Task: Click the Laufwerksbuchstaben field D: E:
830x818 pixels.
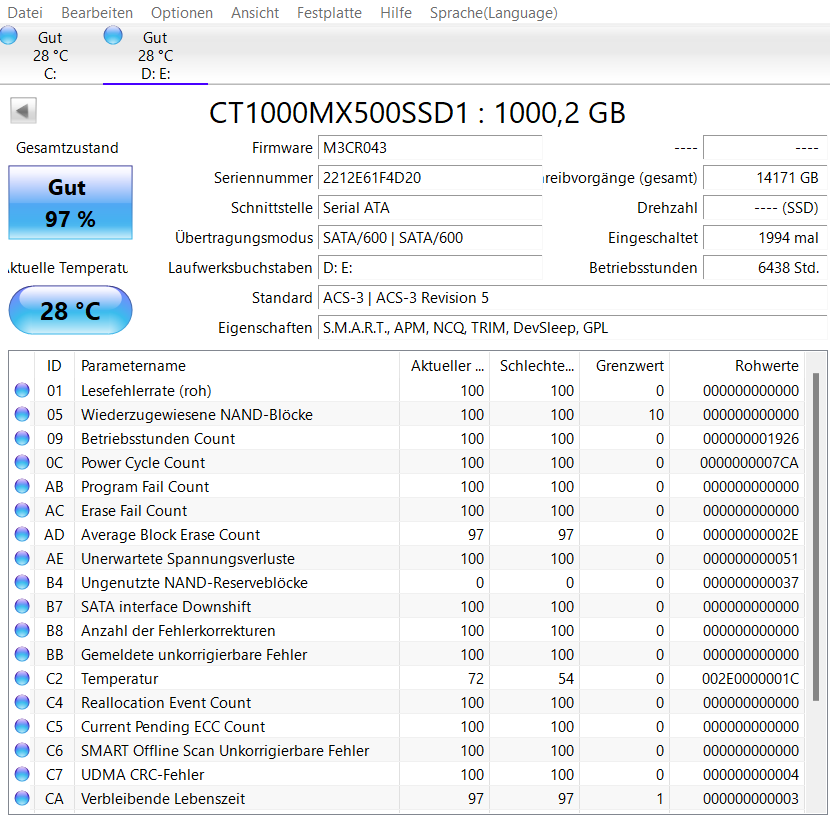Action: coord(430,268)
